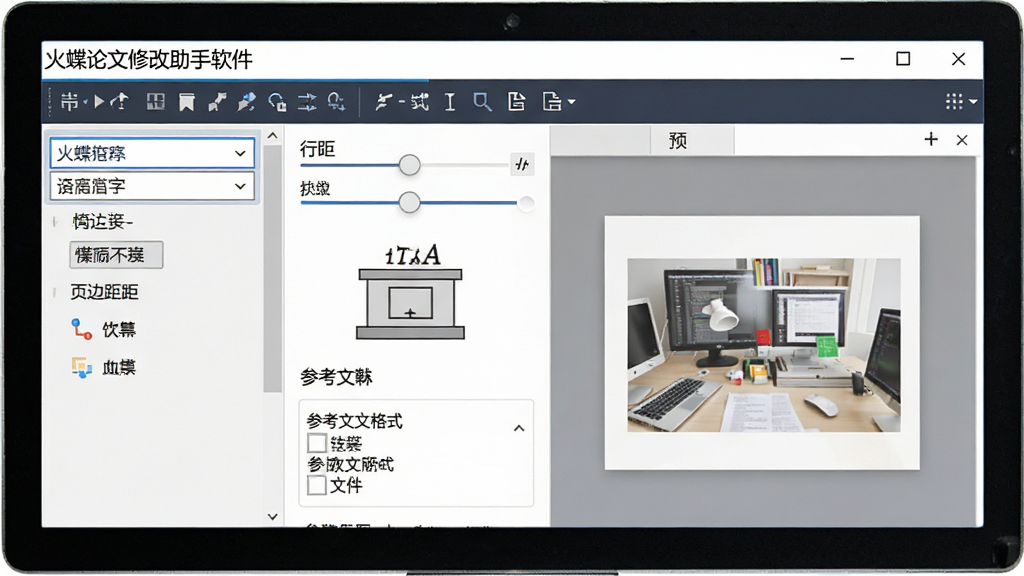Enable the 文件 checkbox
This screenshot has height=576, width=1024.
pos(317,485)
